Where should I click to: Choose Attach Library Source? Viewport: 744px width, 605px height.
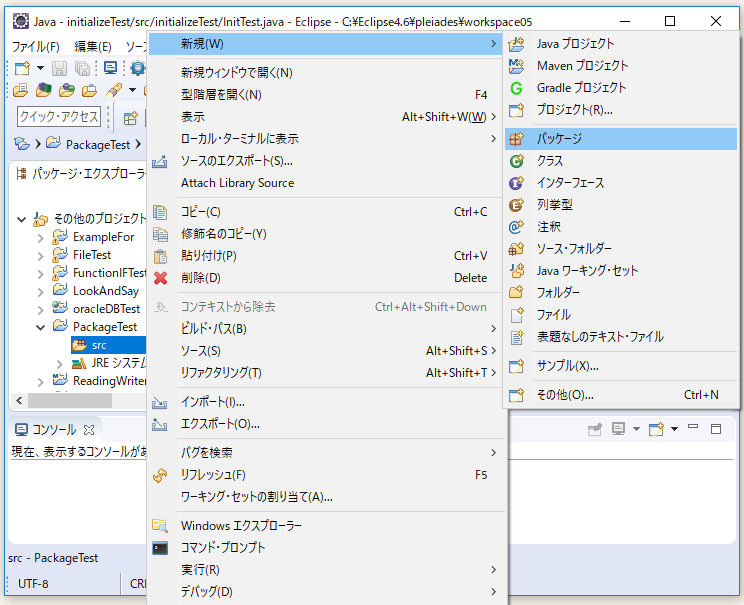click(326, 183)
